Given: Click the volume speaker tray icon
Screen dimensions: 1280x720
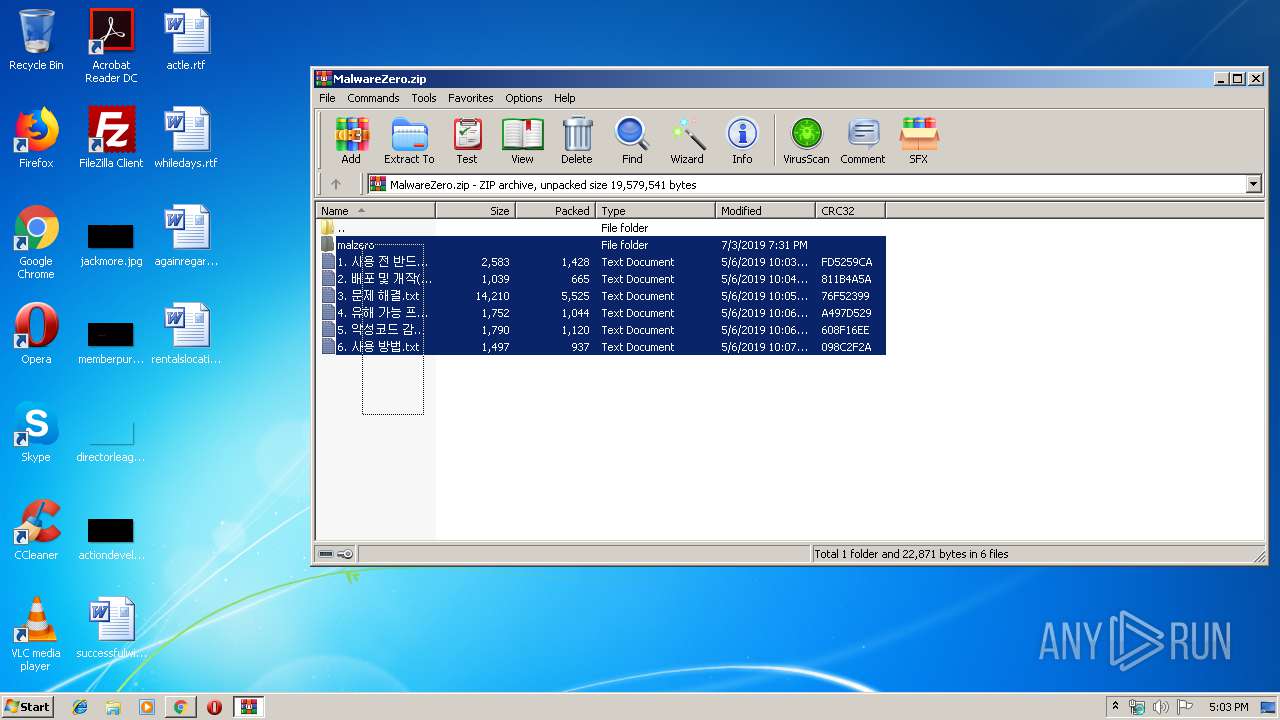Looking at the screenshot, I should point(1161,707).
